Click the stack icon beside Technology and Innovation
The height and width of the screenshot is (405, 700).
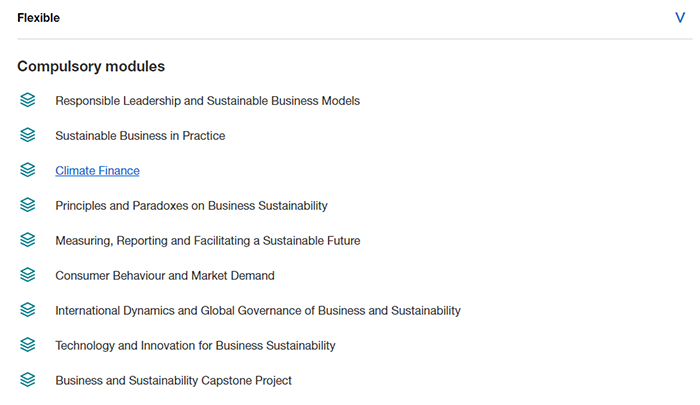(x=28, y=345)
